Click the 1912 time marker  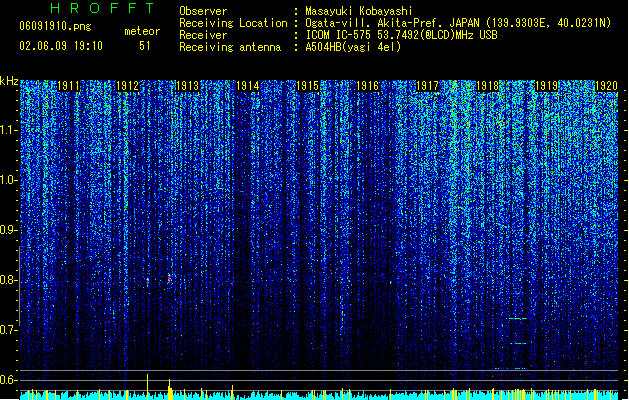pyautogui.click(x=128, y=86)
